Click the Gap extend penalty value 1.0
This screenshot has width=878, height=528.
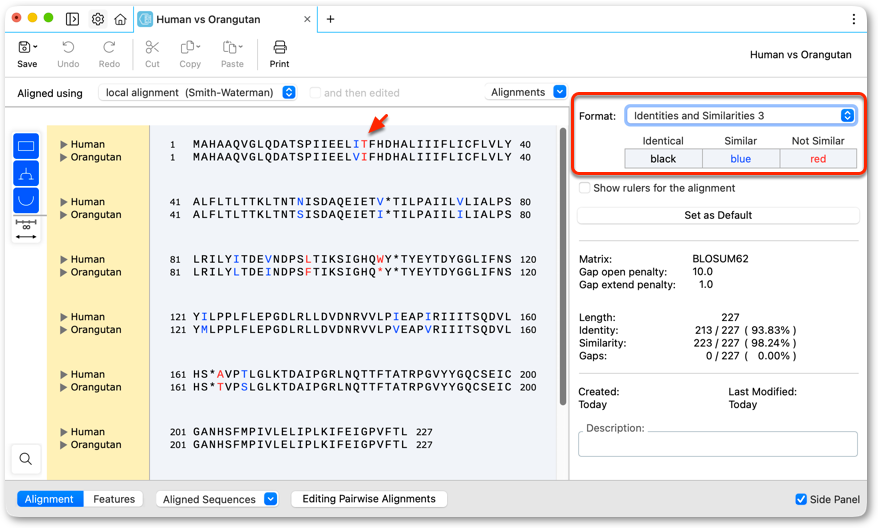point(706,284)
